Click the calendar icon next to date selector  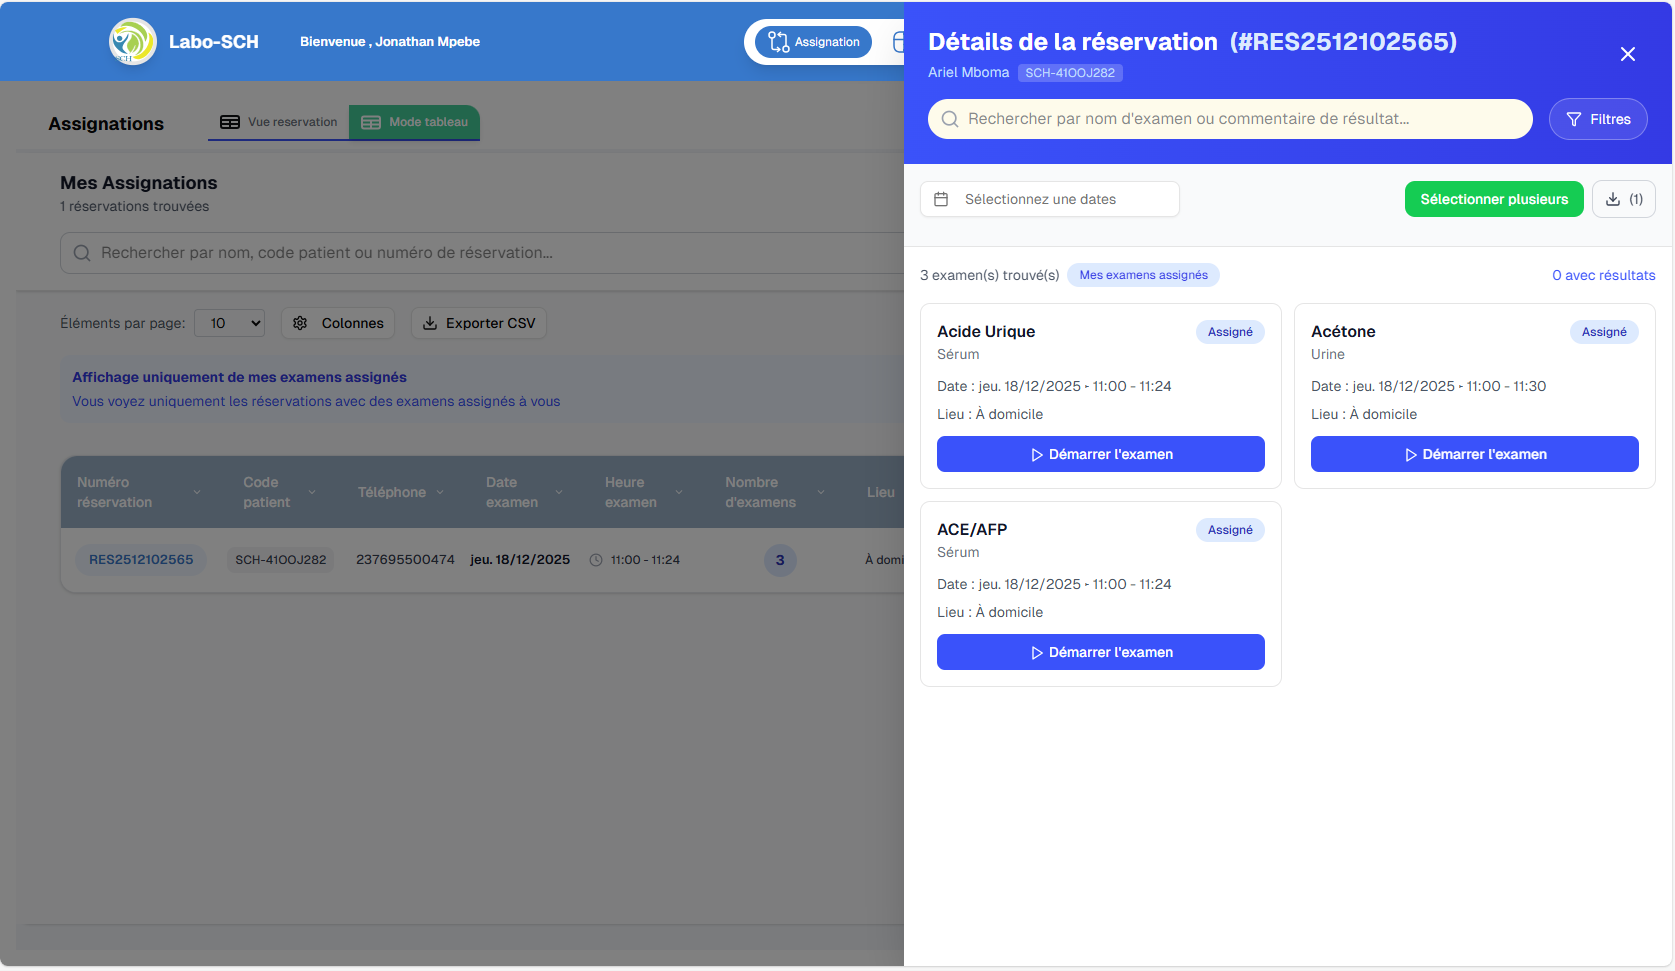942,199
